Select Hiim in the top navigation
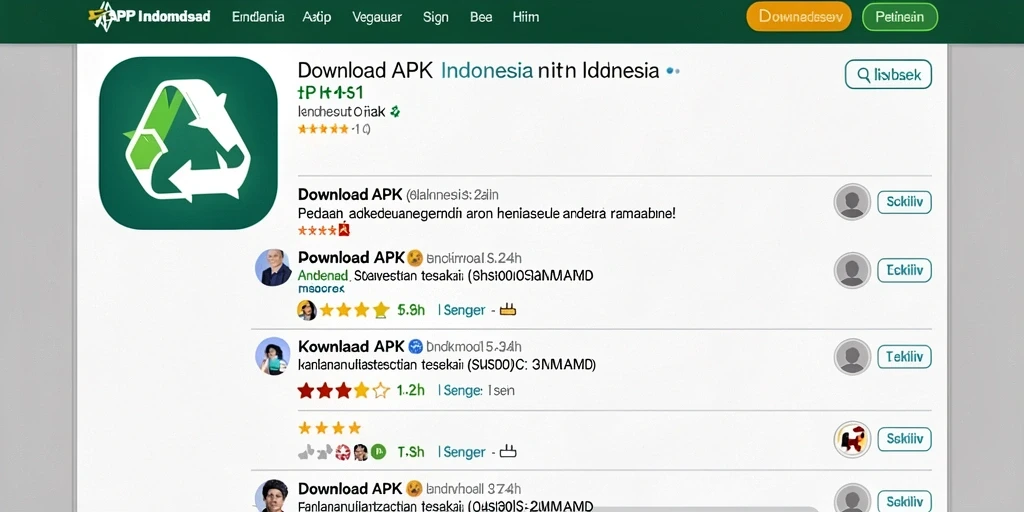Image resolution: width=1024 pixels, height=512 pixels. [x=526, y=17]
